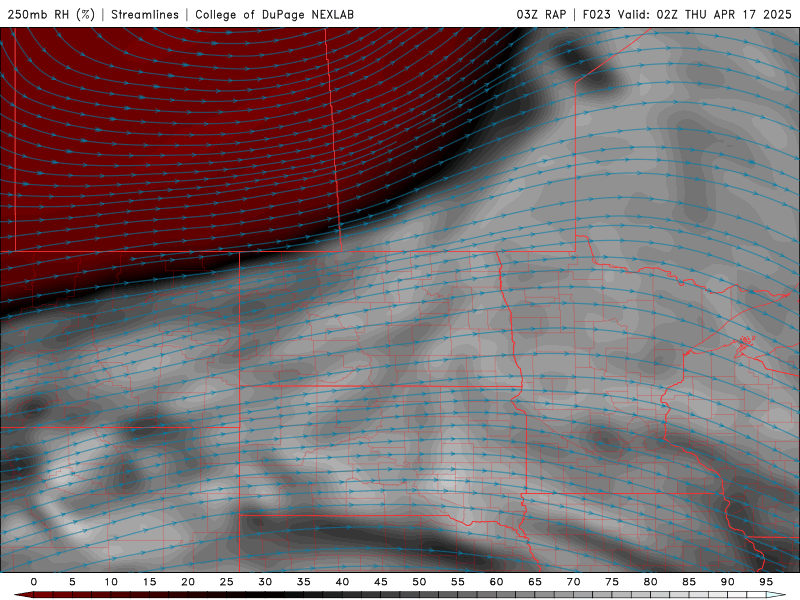800x600 pixels.
Task: Click the '0' colorbar scale label
Action: (34, 582)
